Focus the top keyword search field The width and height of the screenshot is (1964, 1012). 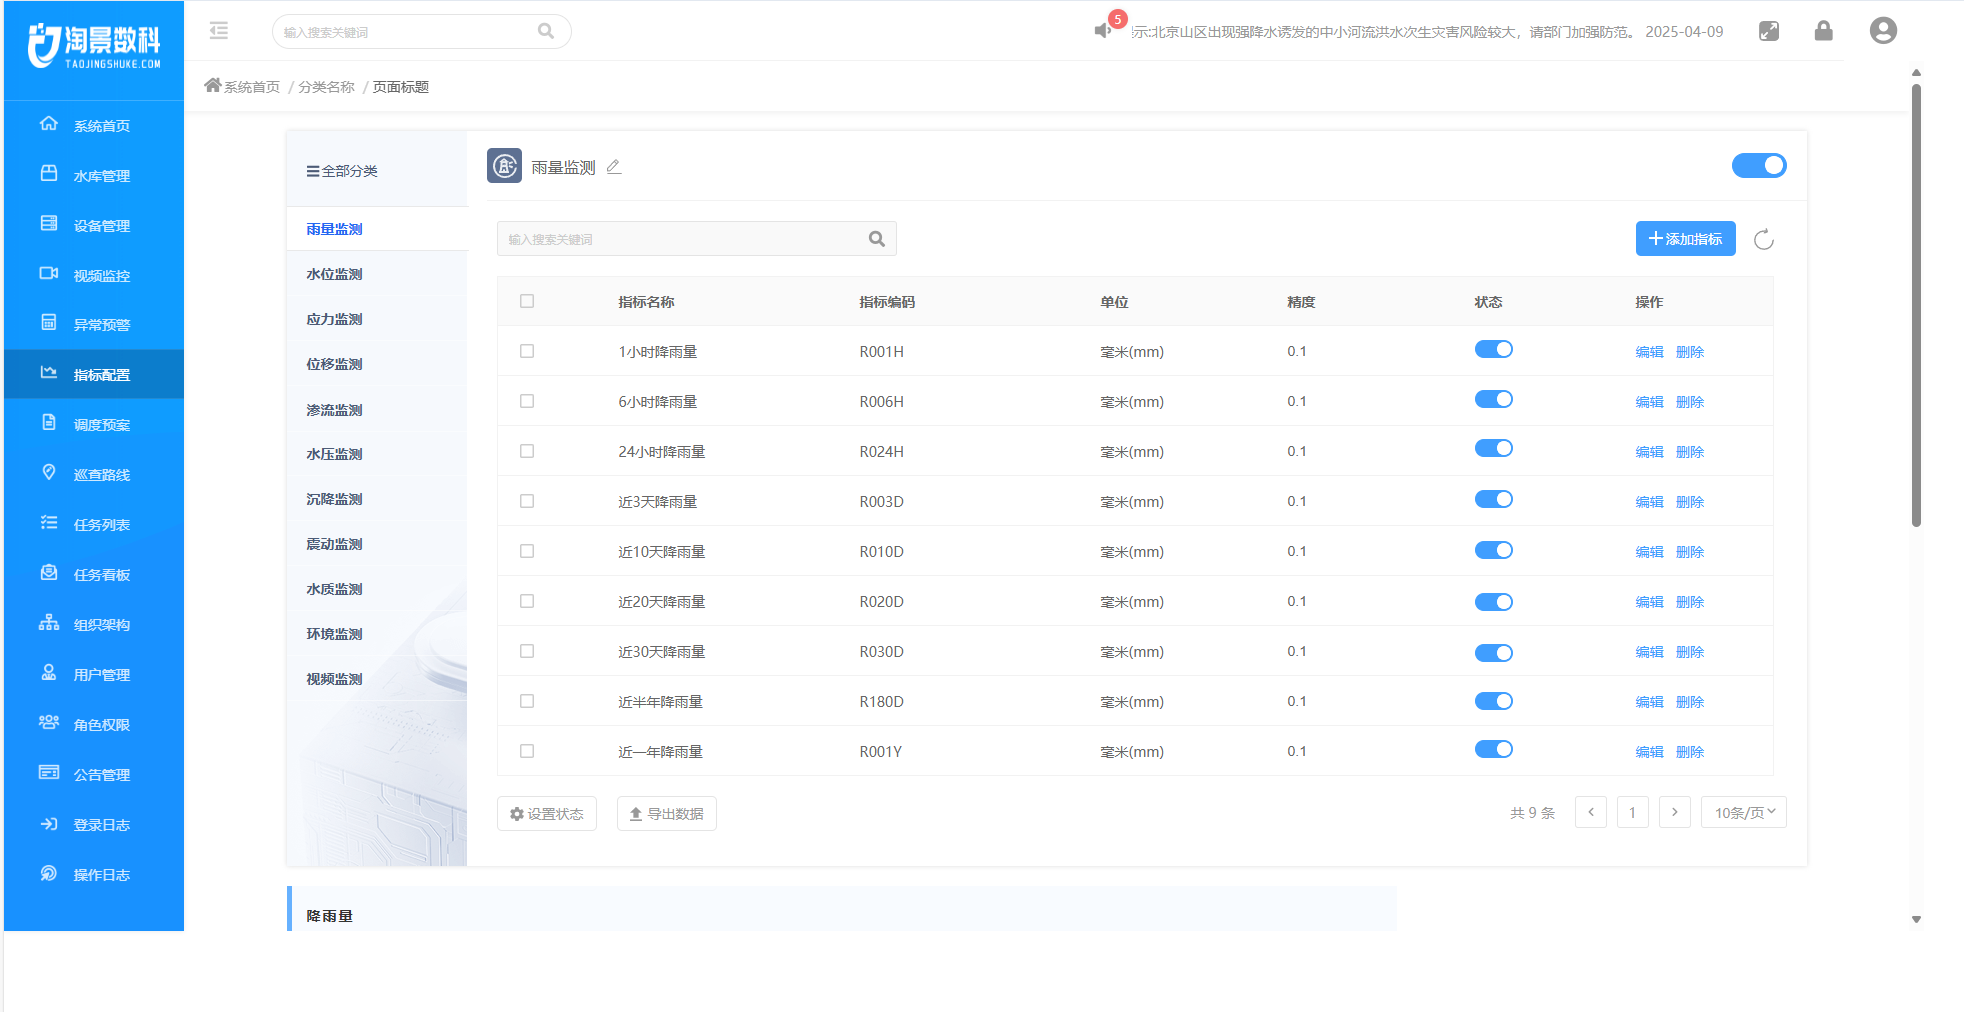(422, 31)
